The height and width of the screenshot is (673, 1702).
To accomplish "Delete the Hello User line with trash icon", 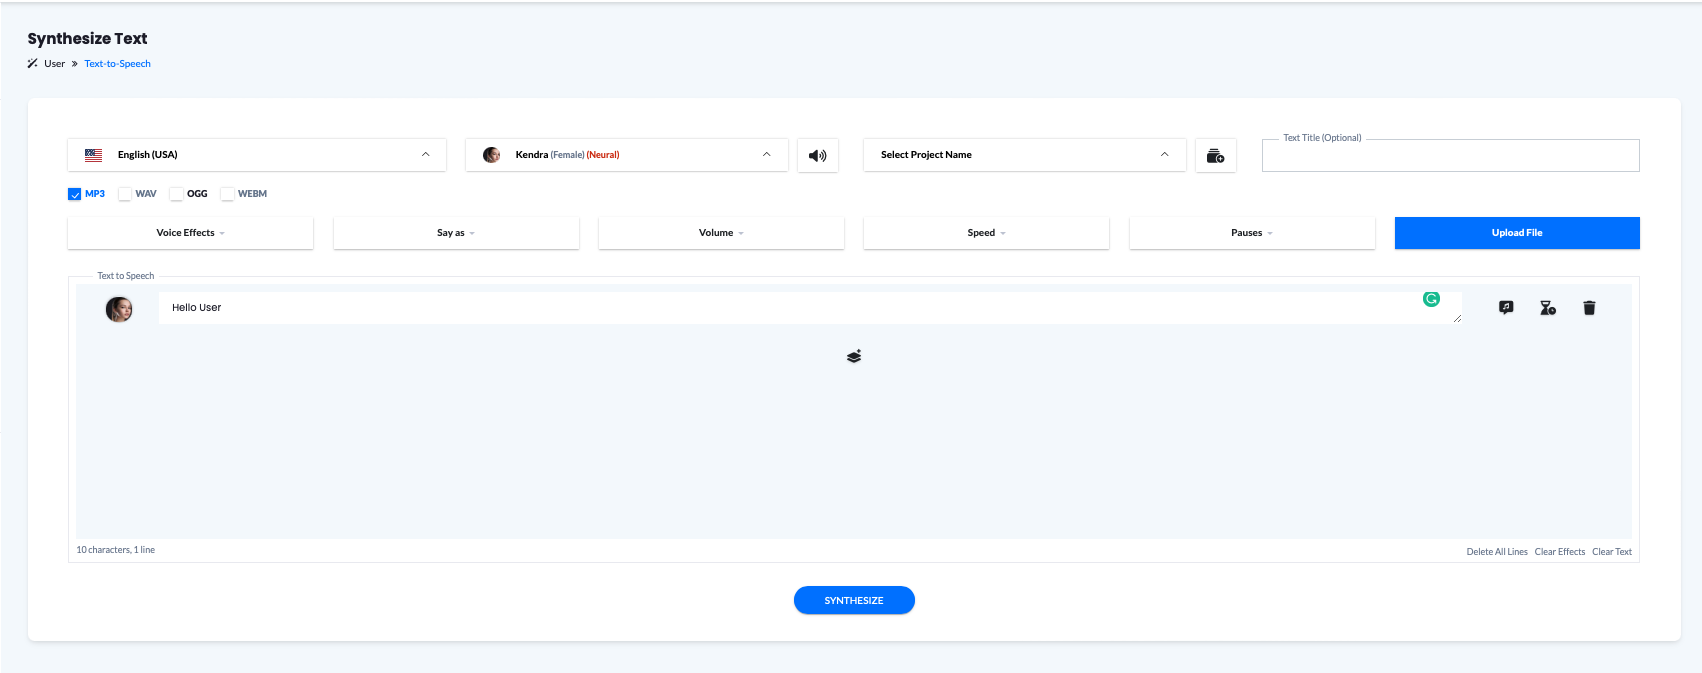I will coord(1589,308).
